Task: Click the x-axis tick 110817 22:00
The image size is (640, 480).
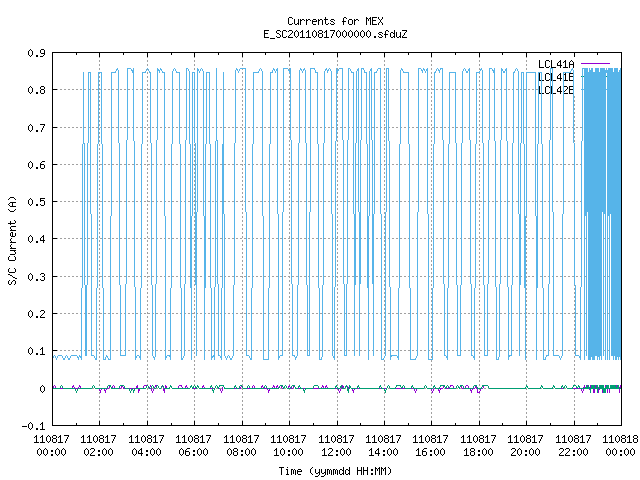Action: pyautogui.click(x=573, y=445)
